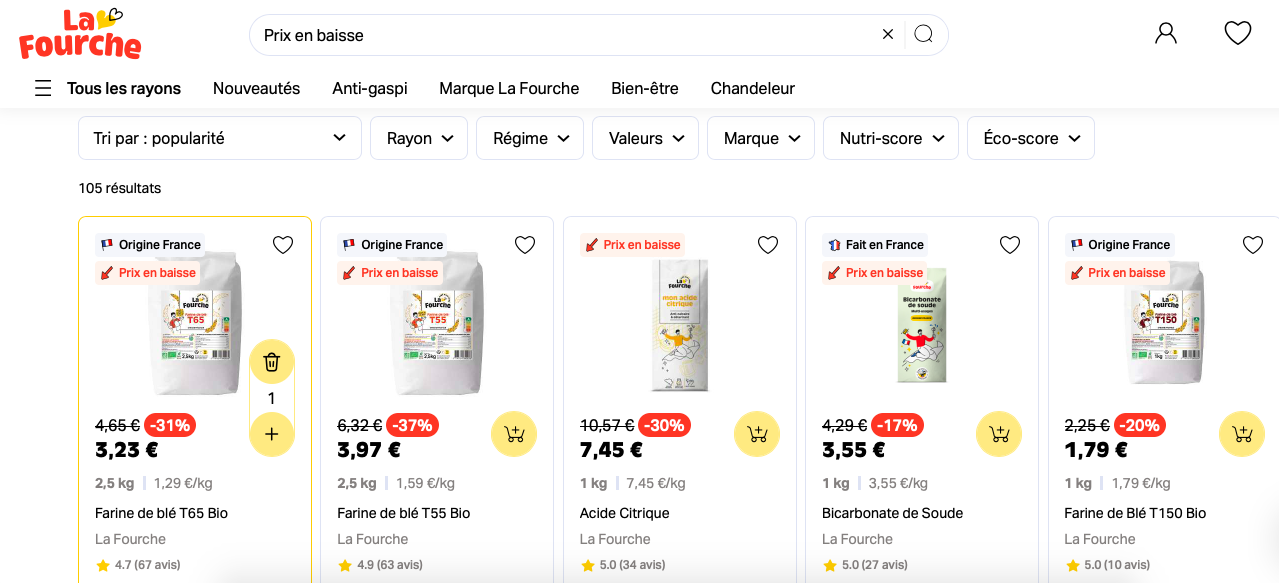Open the Rayon filter dropdown
Viewport: 1279px width, 583px height.
(x=418, y=137)
